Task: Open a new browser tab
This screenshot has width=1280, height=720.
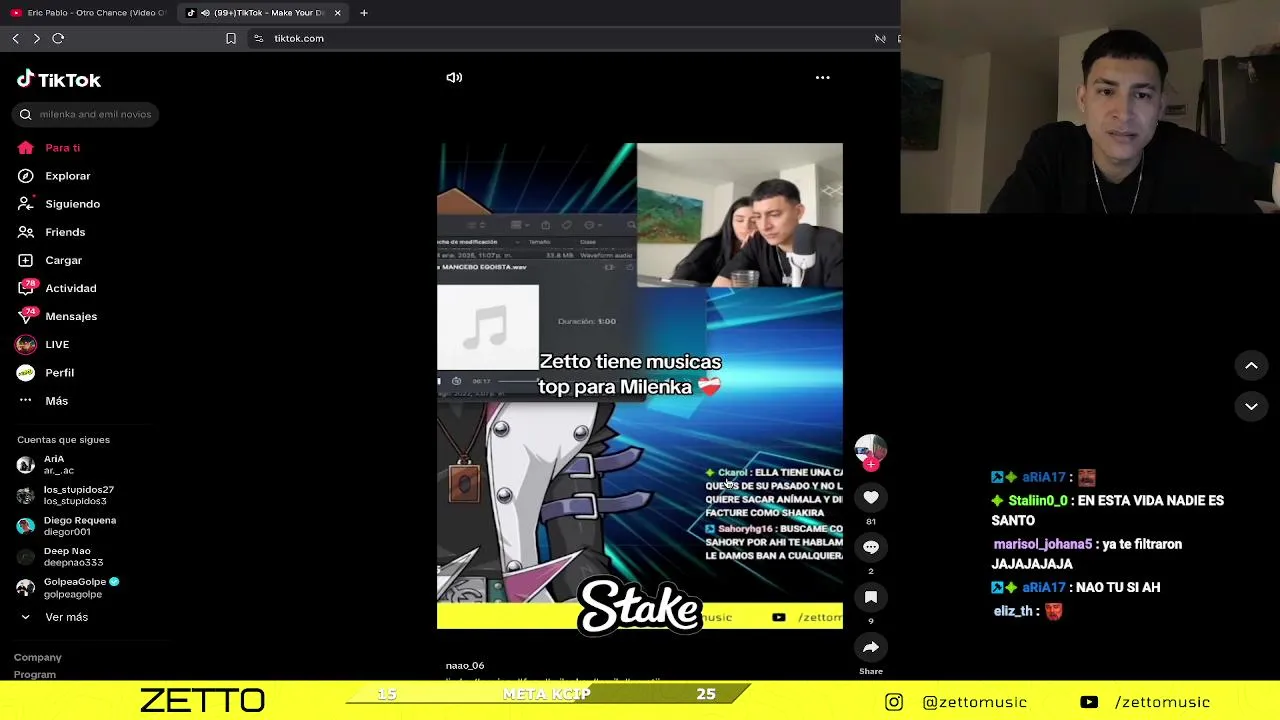Action: click(x=364, y=13)
